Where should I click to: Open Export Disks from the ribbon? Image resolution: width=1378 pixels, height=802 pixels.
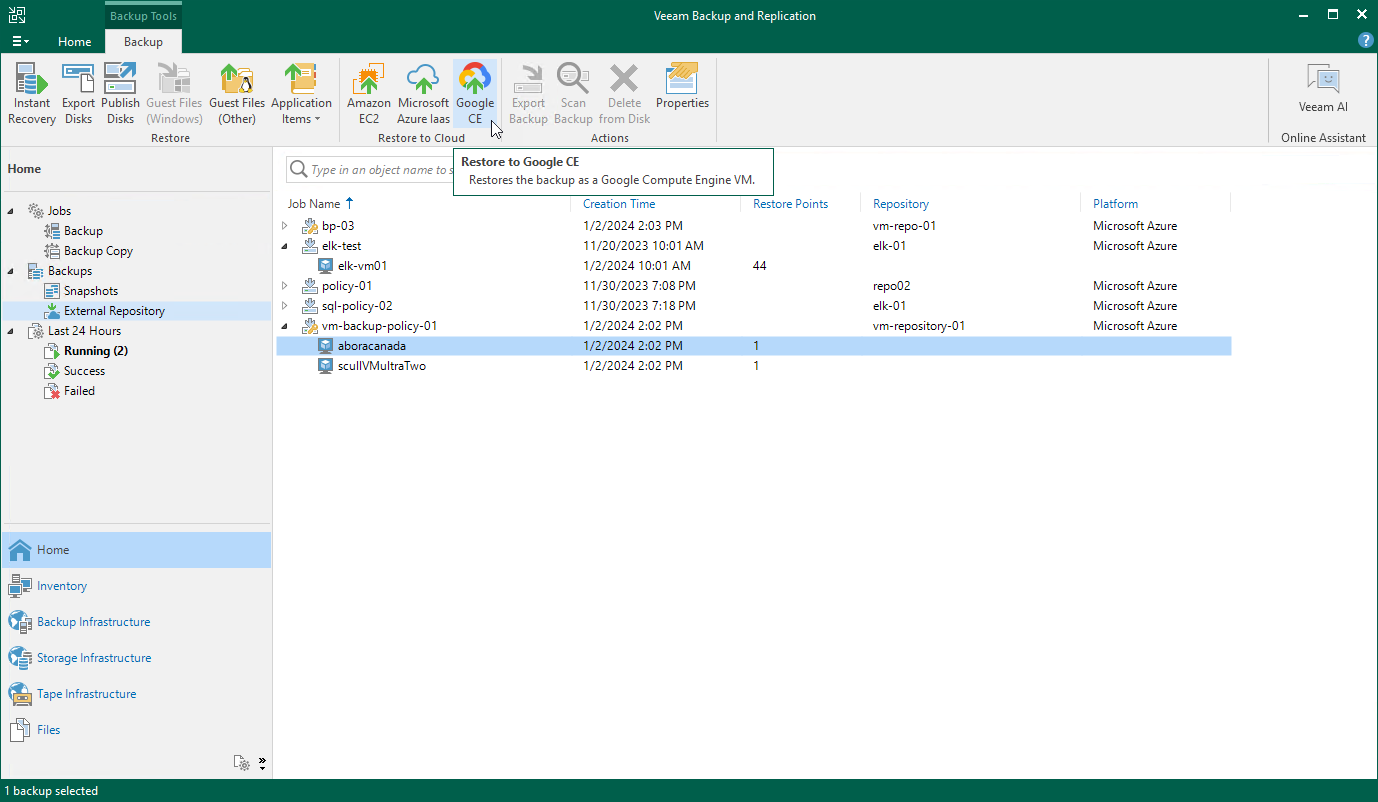78,93
